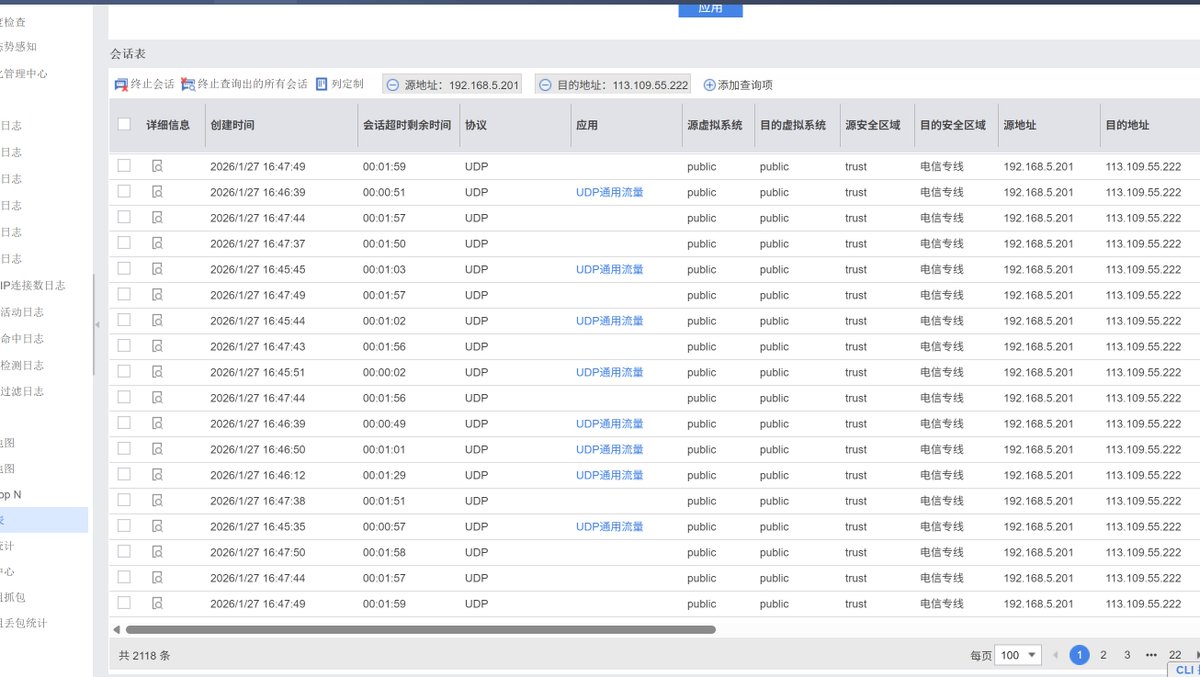The height and width of the screenshot is (677, 1200).
Task: Open the 活动日志 sidebar item
Action: click(22, 312)
